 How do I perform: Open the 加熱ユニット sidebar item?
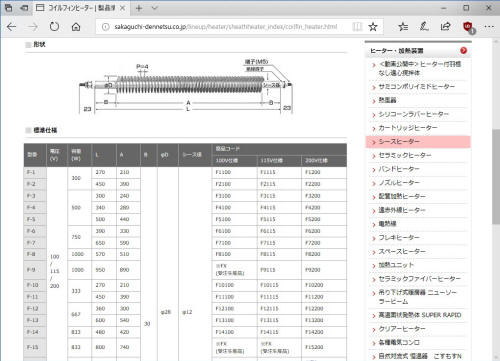point(396,265)
